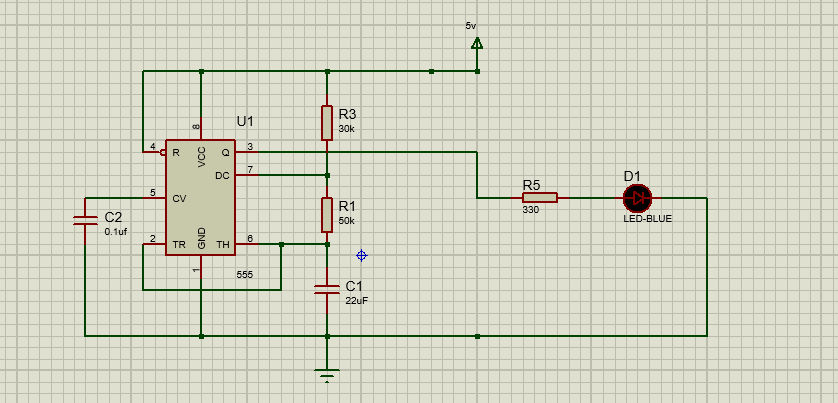Click the C1 reference label

pos(354,285)
